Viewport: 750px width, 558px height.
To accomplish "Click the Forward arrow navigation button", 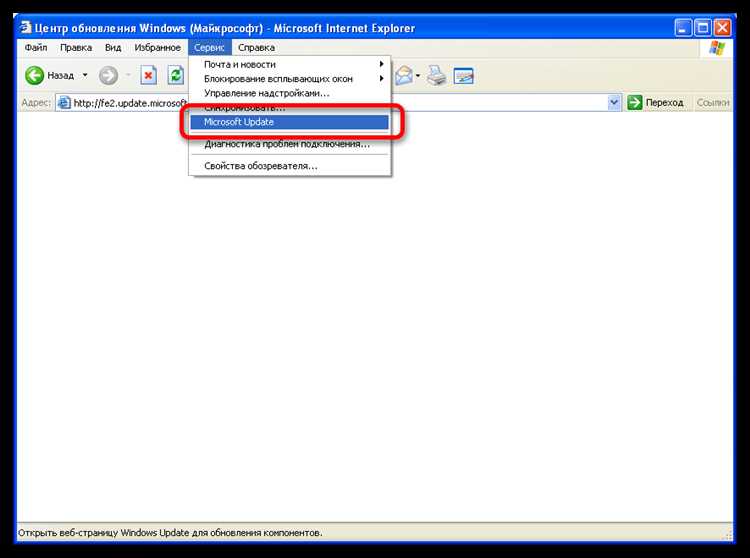I will tap(108, 75).
